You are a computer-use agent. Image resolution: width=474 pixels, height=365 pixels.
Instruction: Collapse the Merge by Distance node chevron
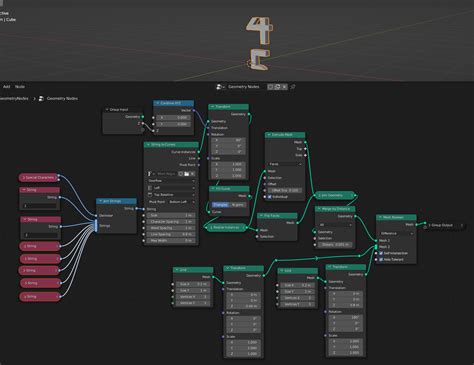tap(319, 209)
